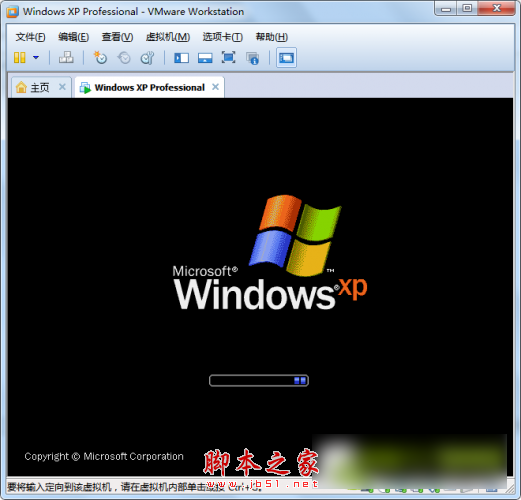521x500 pixels.
Task: Open the 查看(V) menu
Action: click(117, 37)
